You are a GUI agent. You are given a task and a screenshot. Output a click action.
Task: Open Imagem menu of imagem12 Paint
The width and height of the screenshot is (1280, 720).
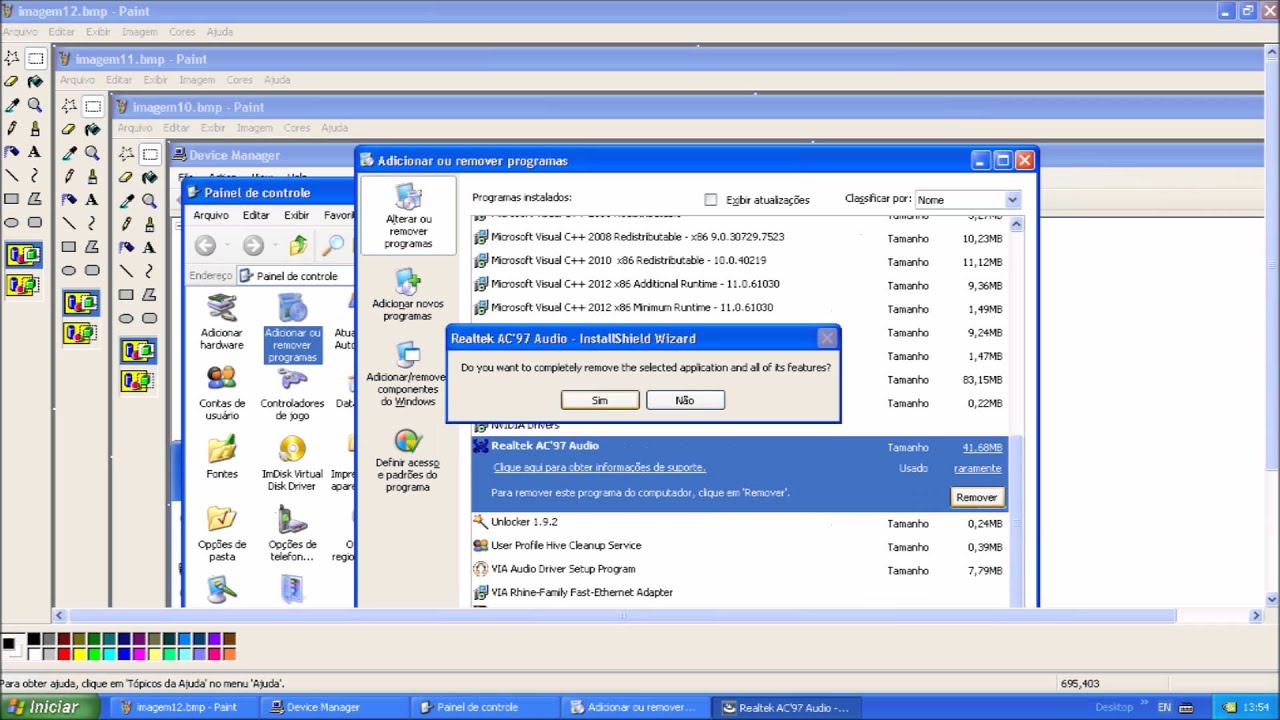tap(139, 32)
